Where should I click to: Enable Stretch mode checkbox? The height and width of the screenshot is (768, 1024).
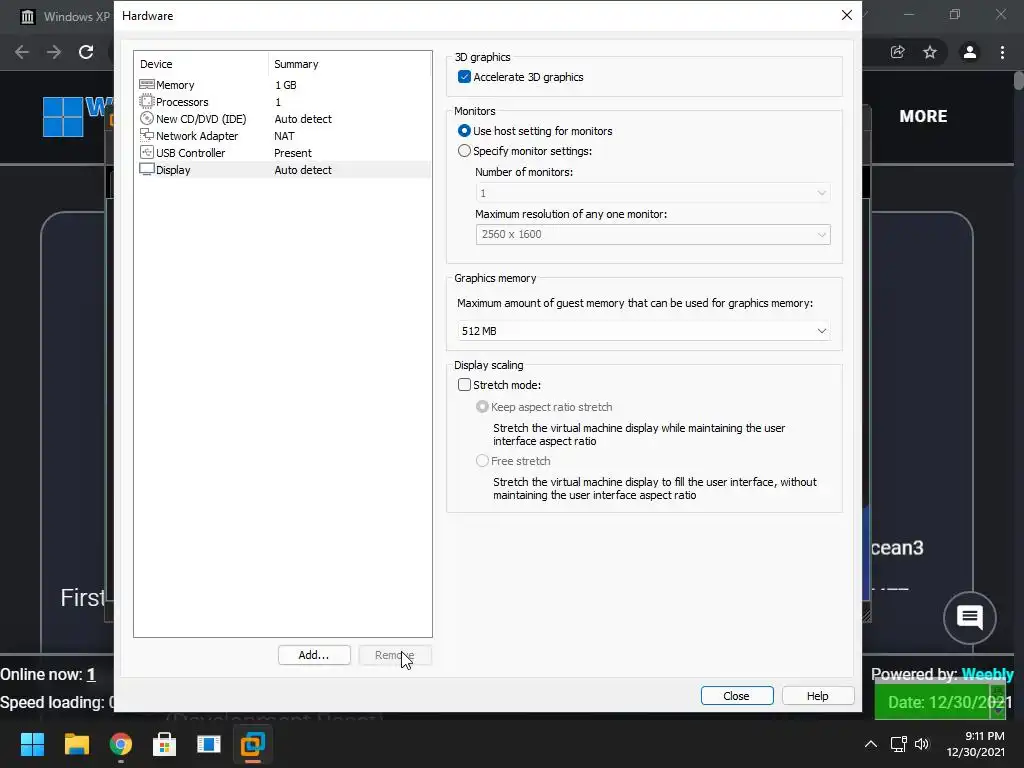tap(464, 385)
